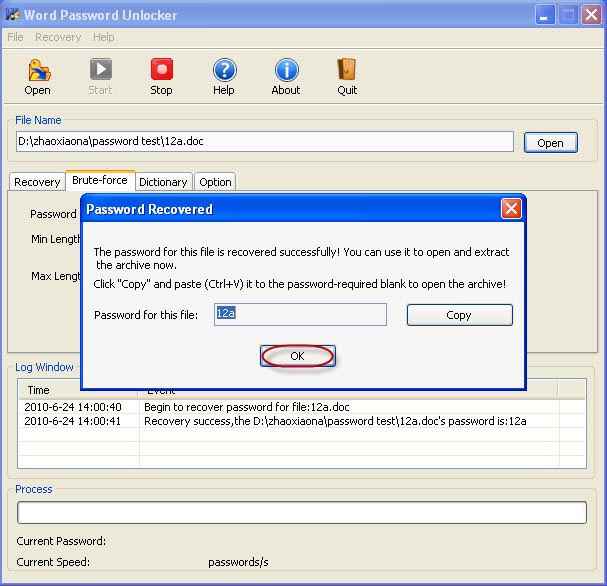Click the red Stop toolbar icon
The height and width of the screenshot is (586, 607).
(162, 69)
